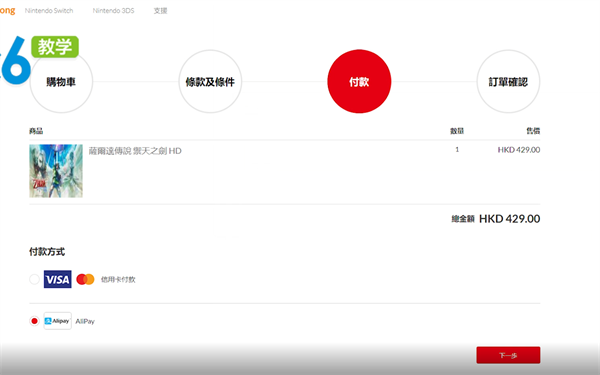Go to 購物車 step circle

[61, 82]
